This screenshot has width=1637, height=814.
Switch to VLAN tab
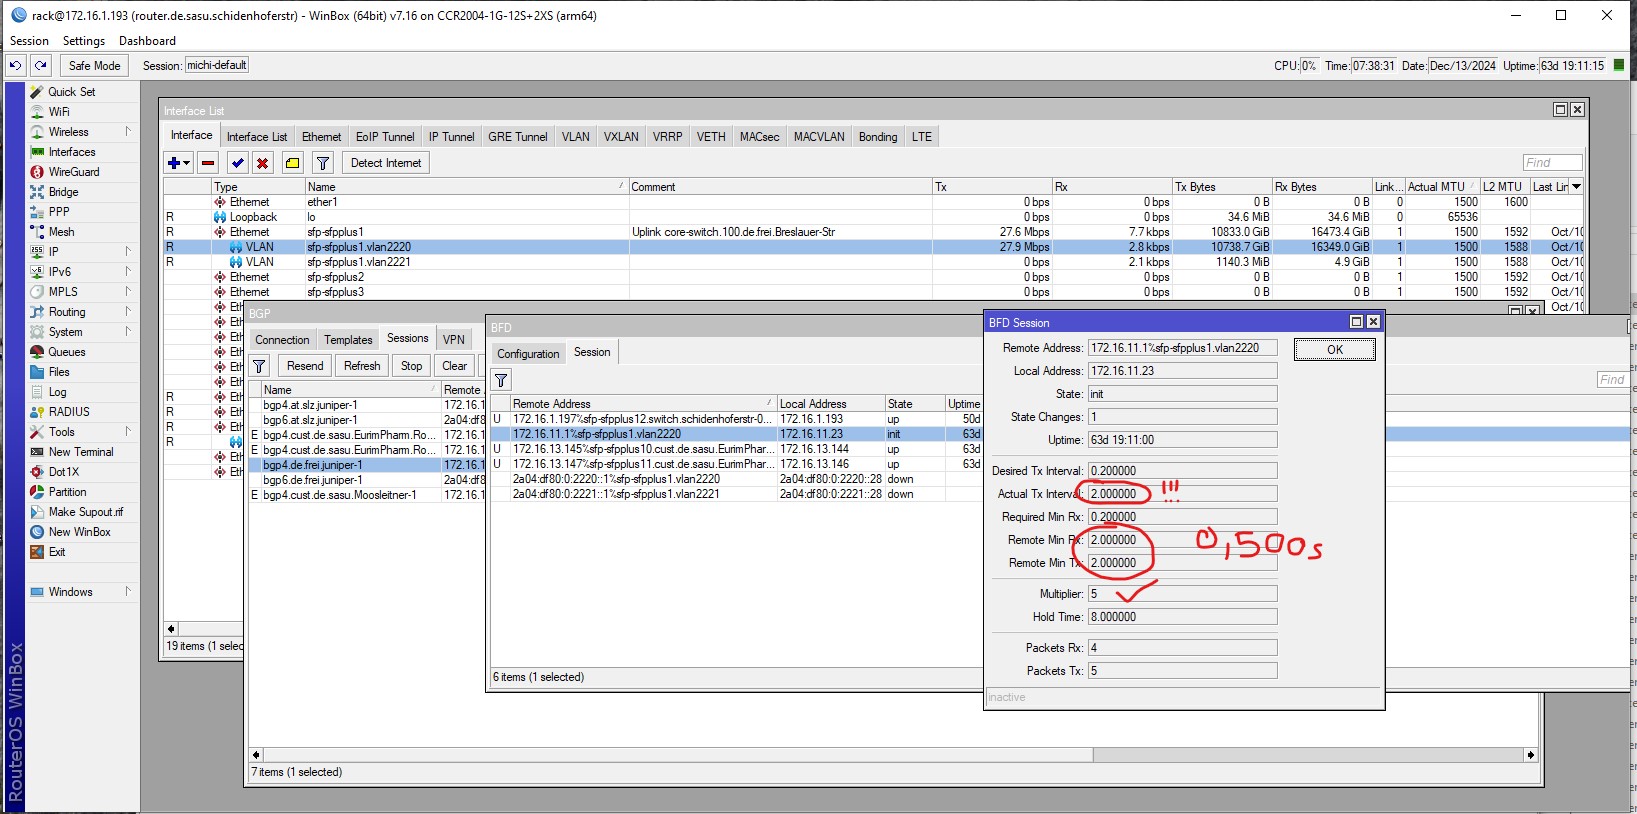pos(575,137)
